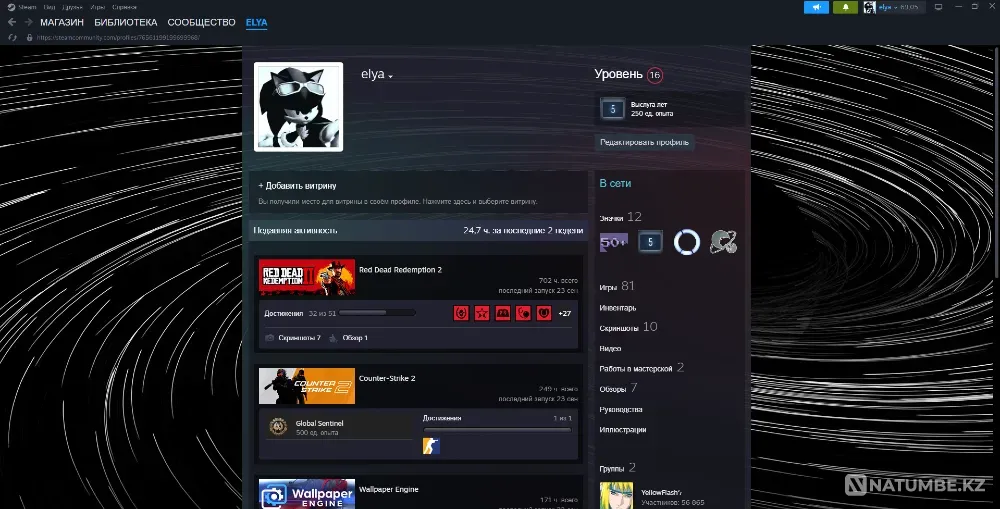Click the YellowFlash group avatar
Image resolution: width=1000 pixels, height=509 pixels.
click(616, 496)
